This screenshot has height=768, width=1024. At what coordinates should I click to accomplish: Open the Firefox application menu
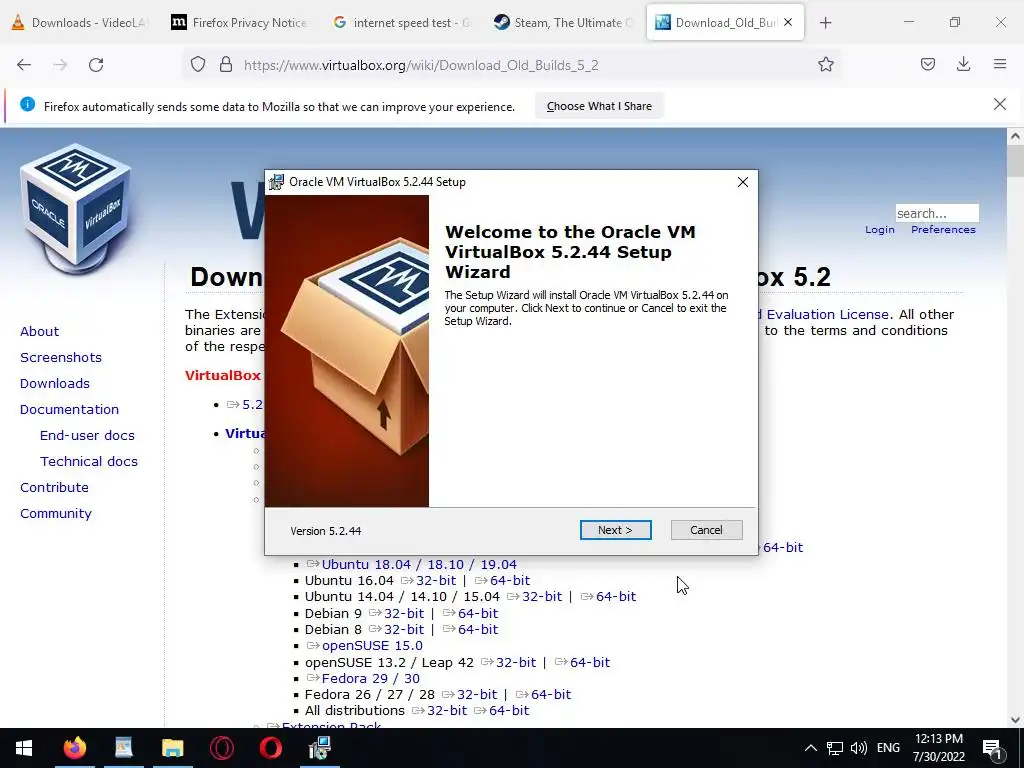(x=1000, y=65)
